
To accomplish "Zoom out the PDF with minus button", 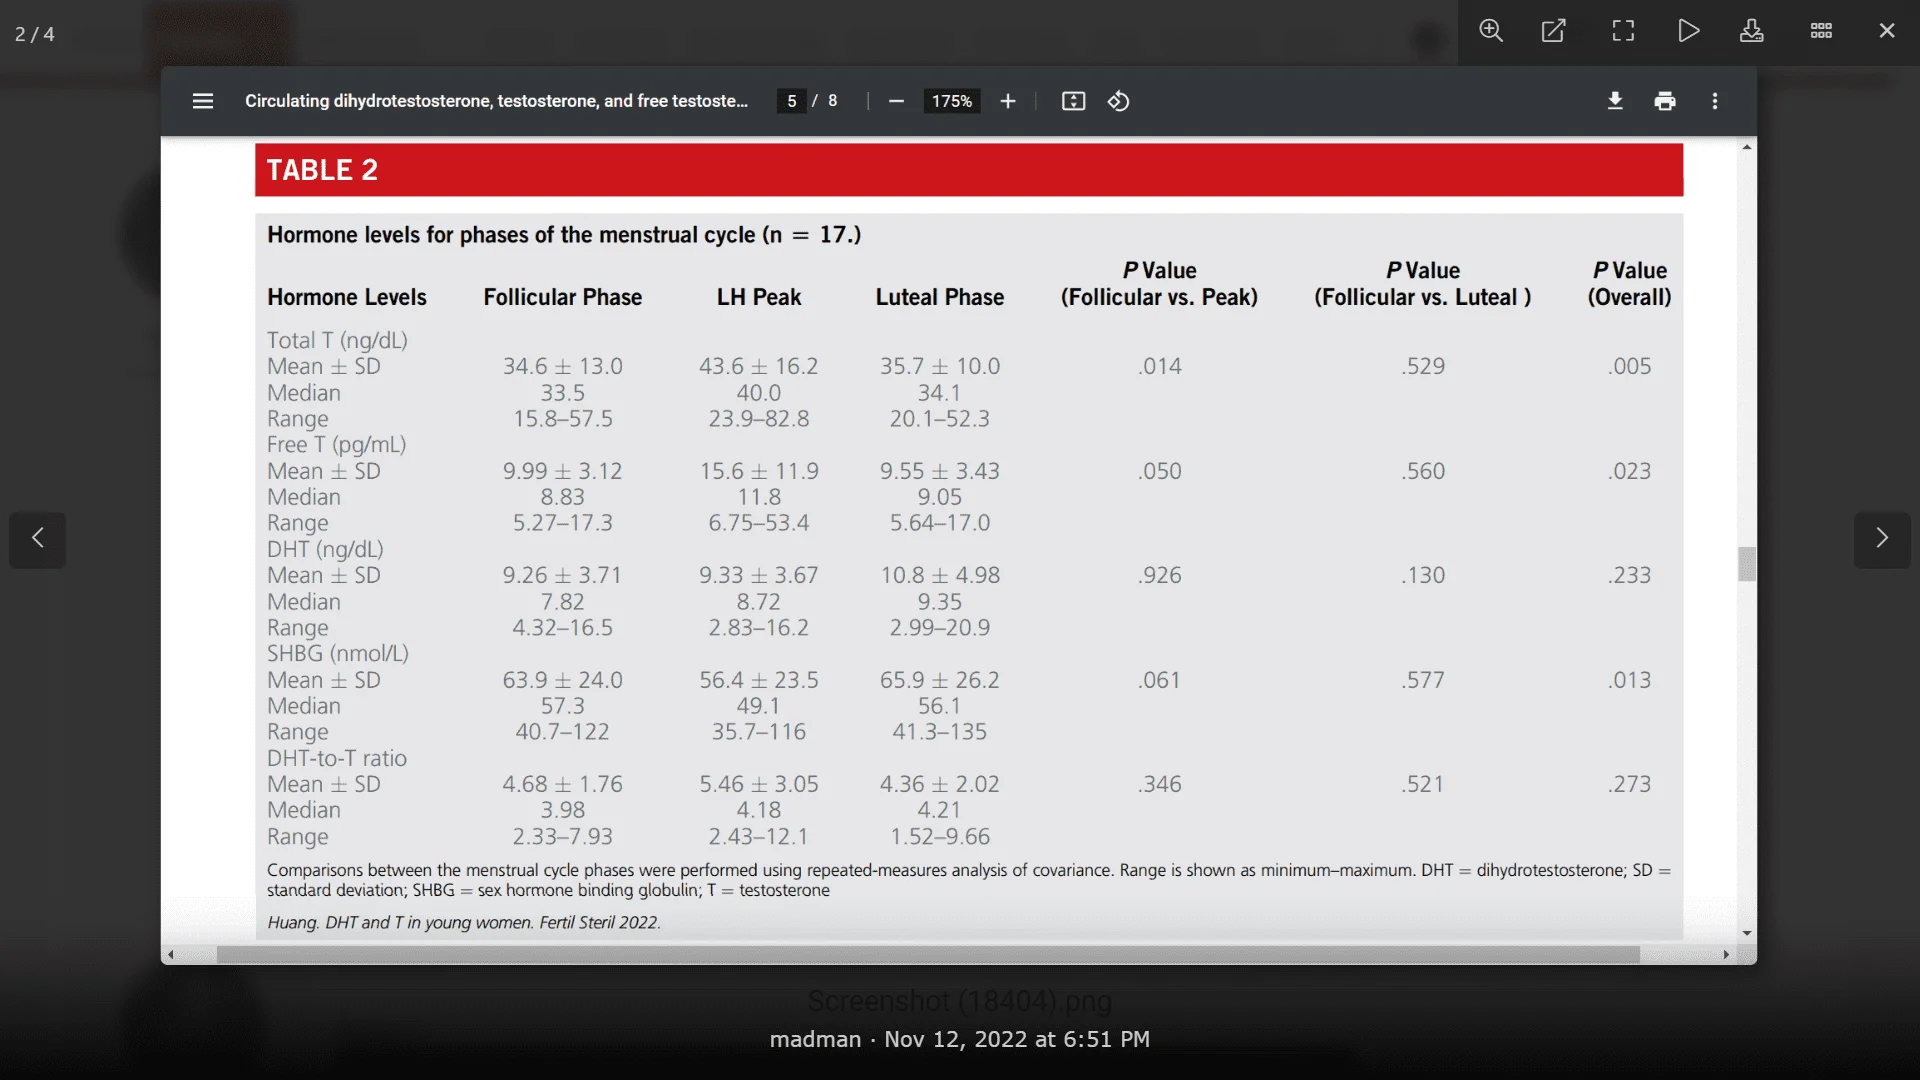I will 896,101.
